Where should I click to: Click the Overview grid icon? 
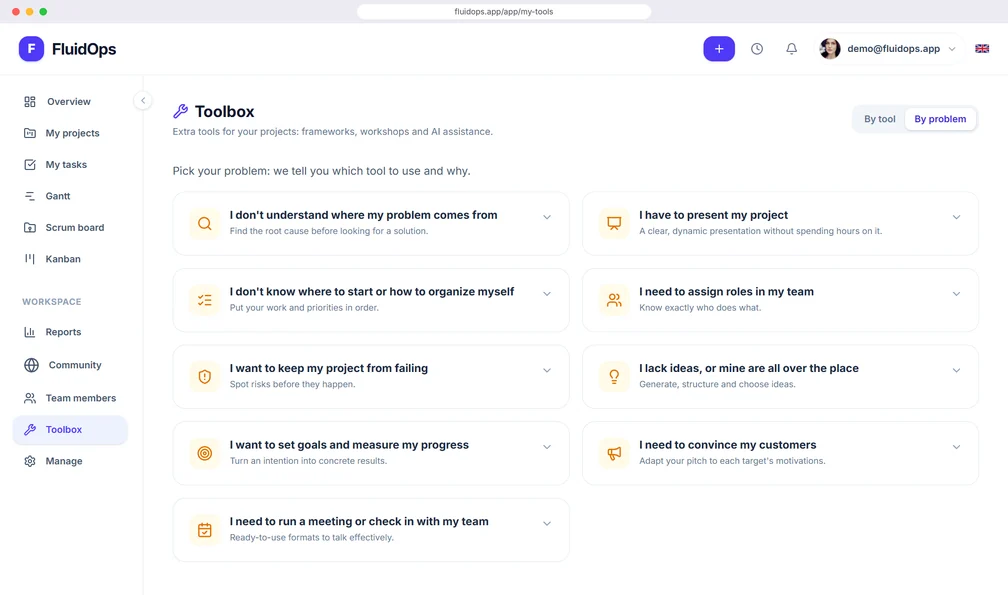click(30, 102)
